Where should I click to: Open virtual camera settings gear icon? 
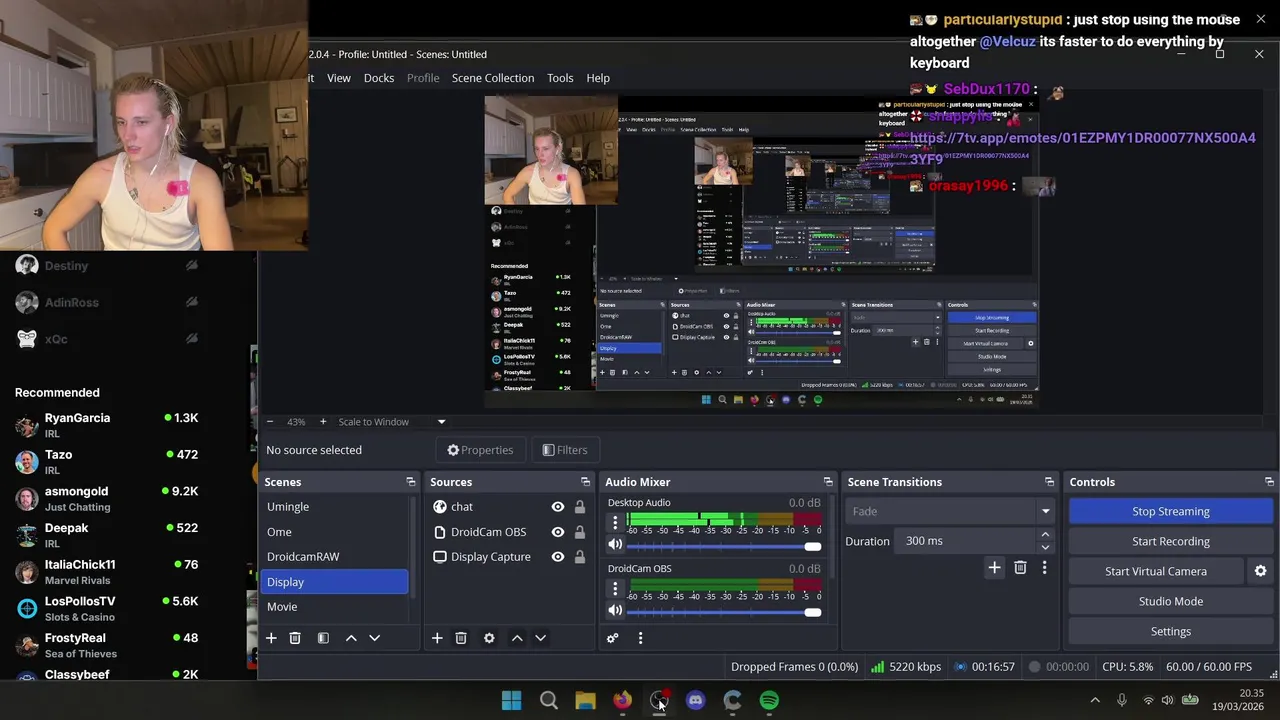click(1260, 571)
